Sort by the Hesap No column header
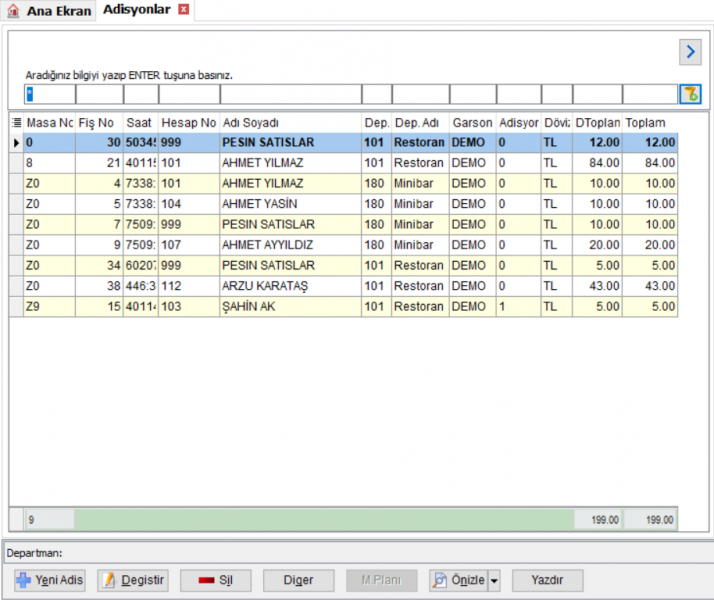 [x=189, y=122]
